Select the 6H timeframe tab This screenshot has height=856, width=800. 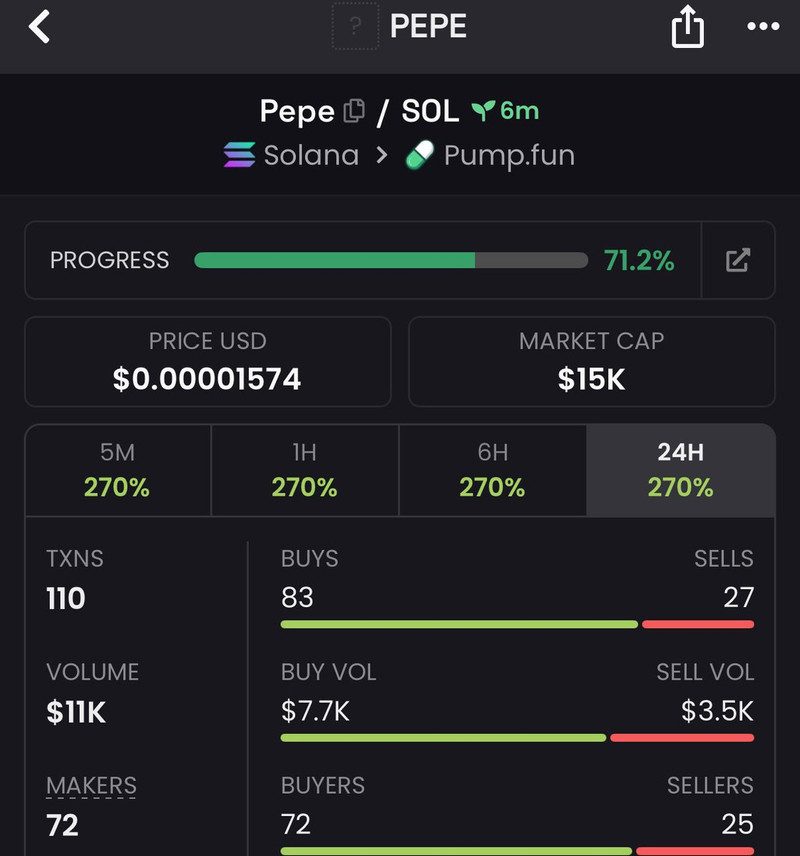pyautogui.click(x=492, y=470)
